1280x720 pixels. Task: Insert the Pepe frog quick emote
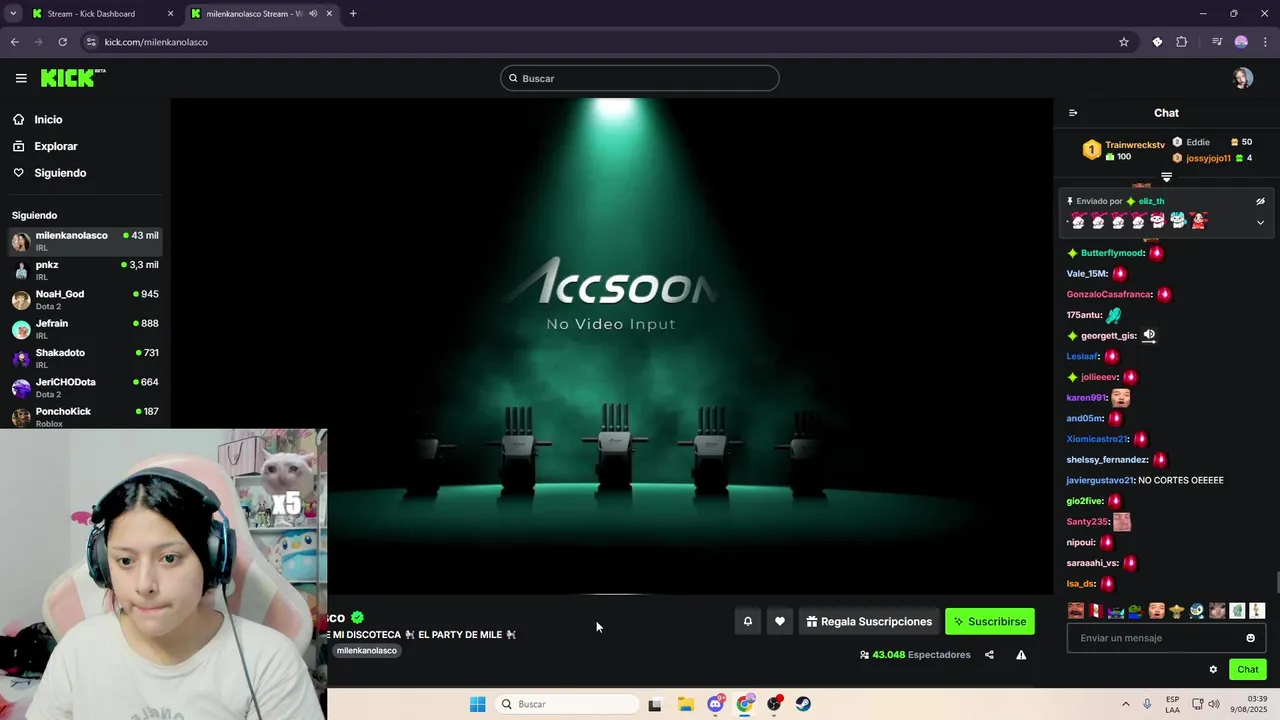point(1136,611)
